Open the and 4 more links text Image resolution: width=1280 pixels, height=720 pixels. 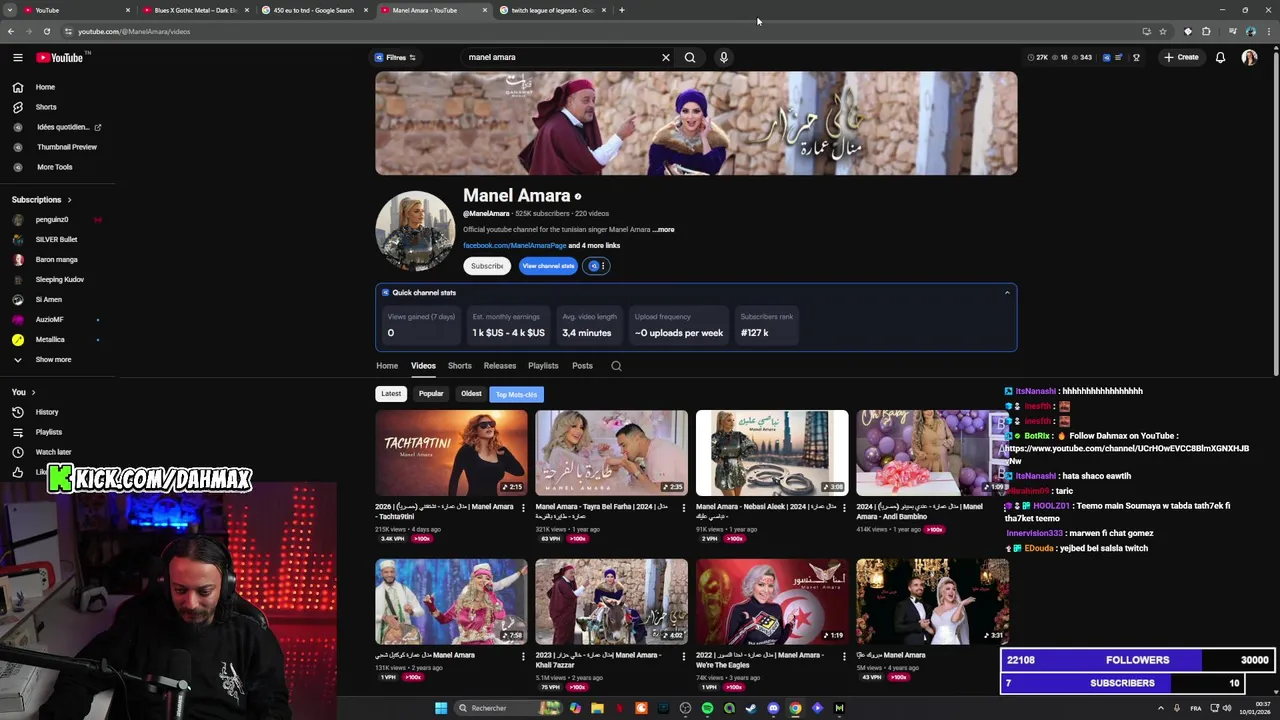(594, 245)
